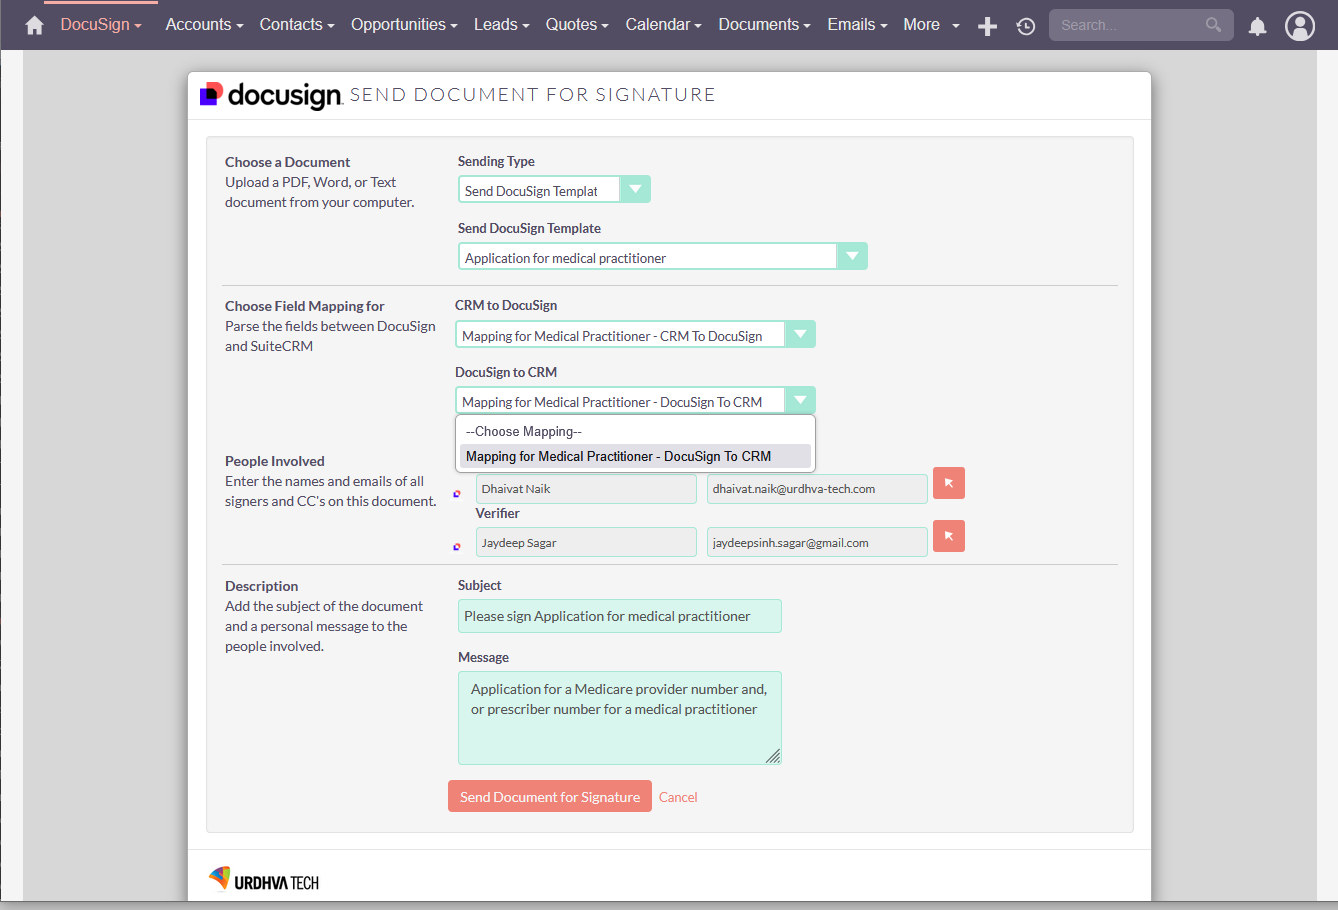Click the user profile icon
Screen dimensions: 1338x910
pyautogui.click(x=1300, y=26)
